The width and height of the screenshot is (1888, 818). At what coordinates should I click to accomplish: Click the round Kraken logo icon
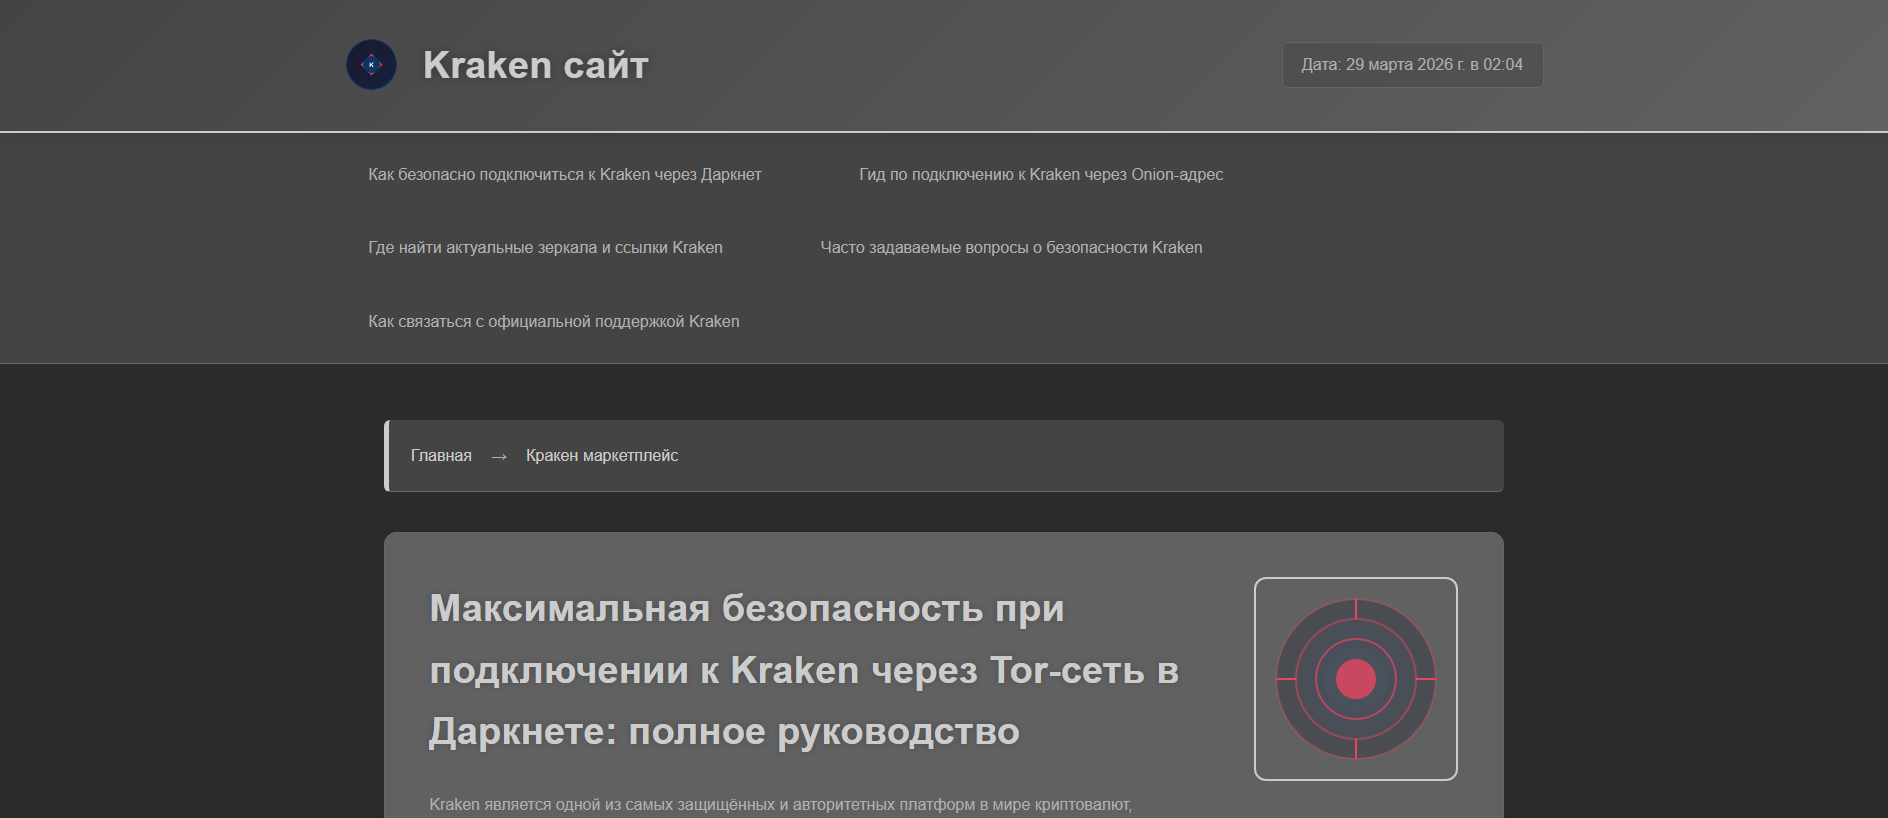tap(371, 65)
